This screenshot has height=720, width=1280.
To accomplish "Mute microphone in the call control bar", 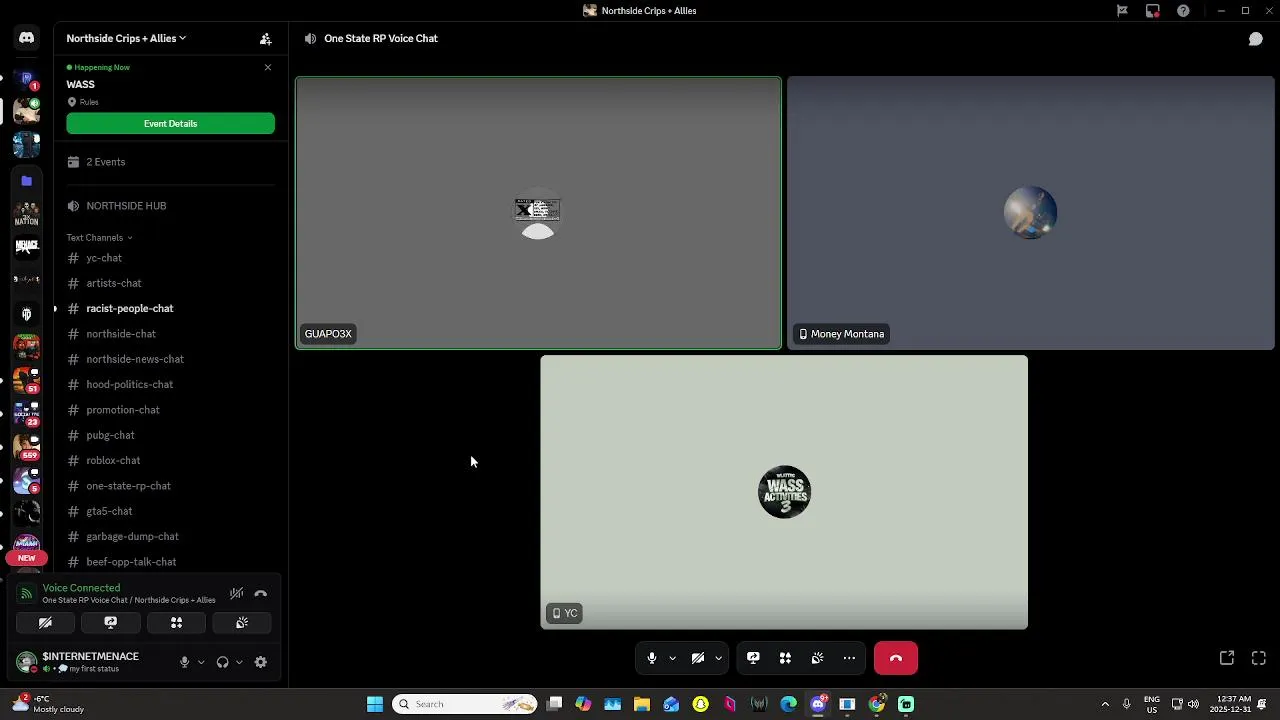I will click(652, 658).
